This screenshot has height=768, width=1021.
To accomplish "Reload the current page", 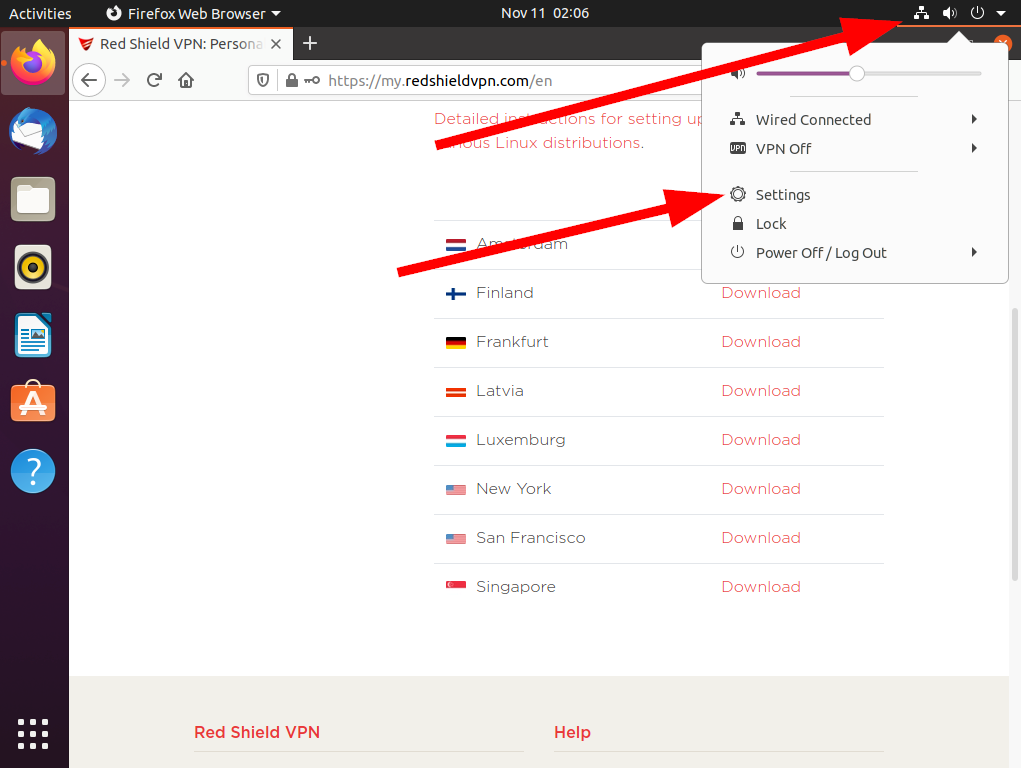I will click(154, 81).
